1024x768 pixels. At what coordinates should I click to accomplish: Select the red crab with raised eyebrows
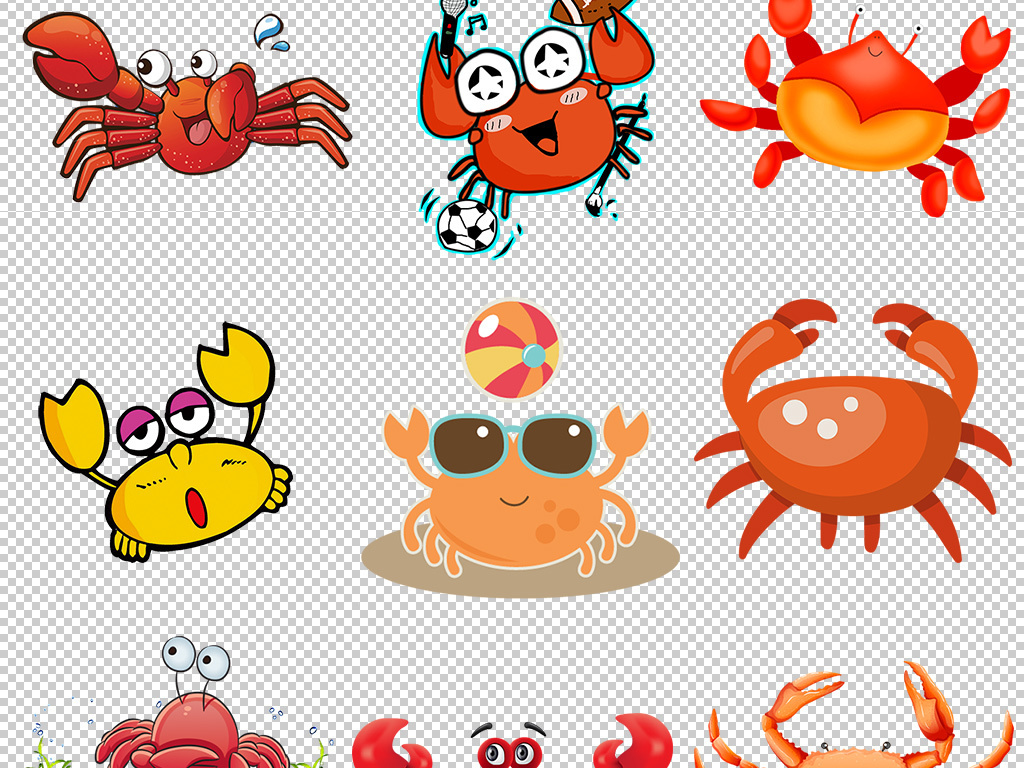(512, 741)
